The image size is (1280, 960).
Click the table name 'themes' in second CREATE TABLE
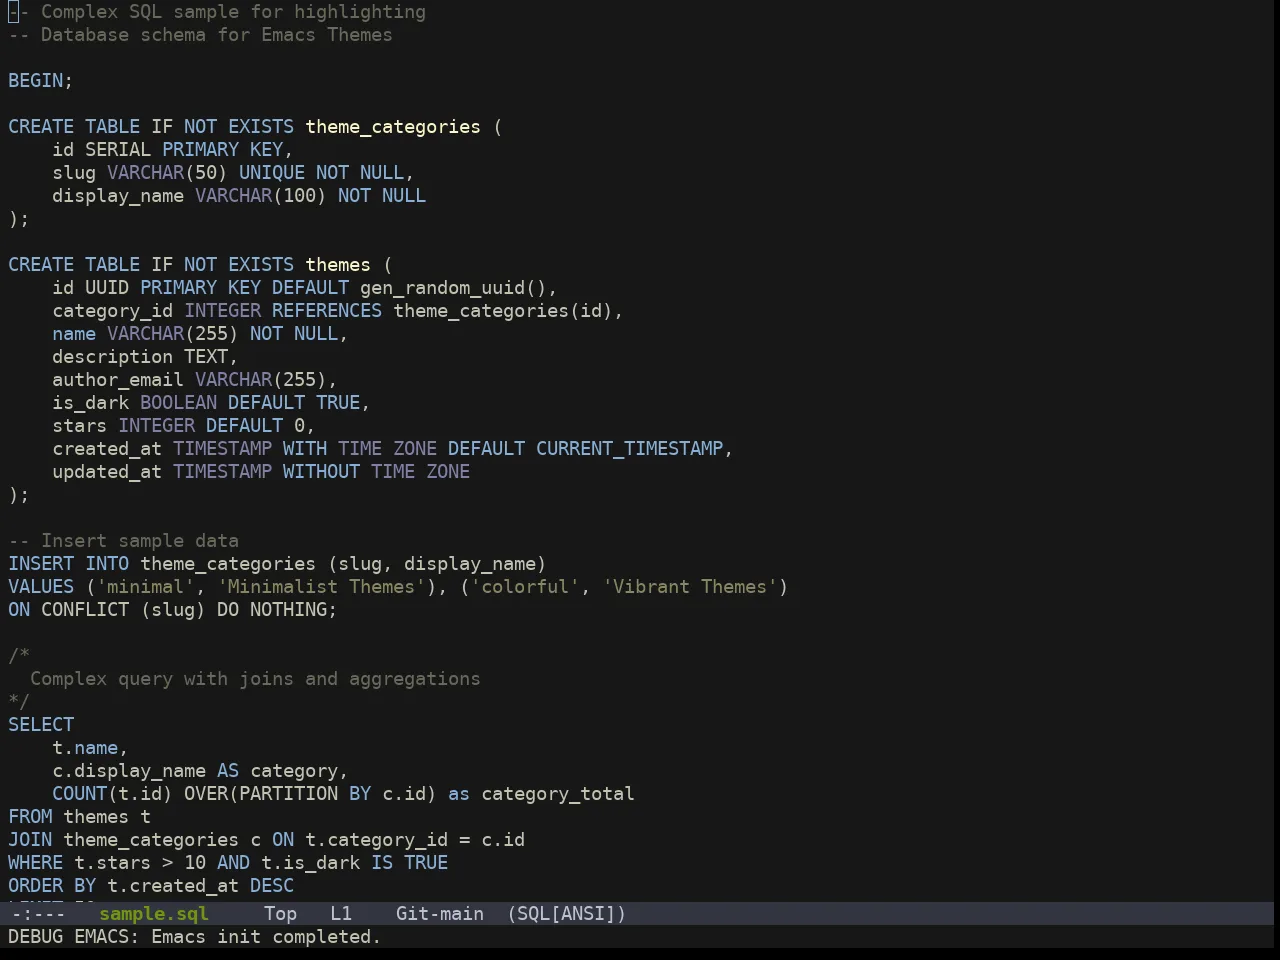[x=338, y=265]
